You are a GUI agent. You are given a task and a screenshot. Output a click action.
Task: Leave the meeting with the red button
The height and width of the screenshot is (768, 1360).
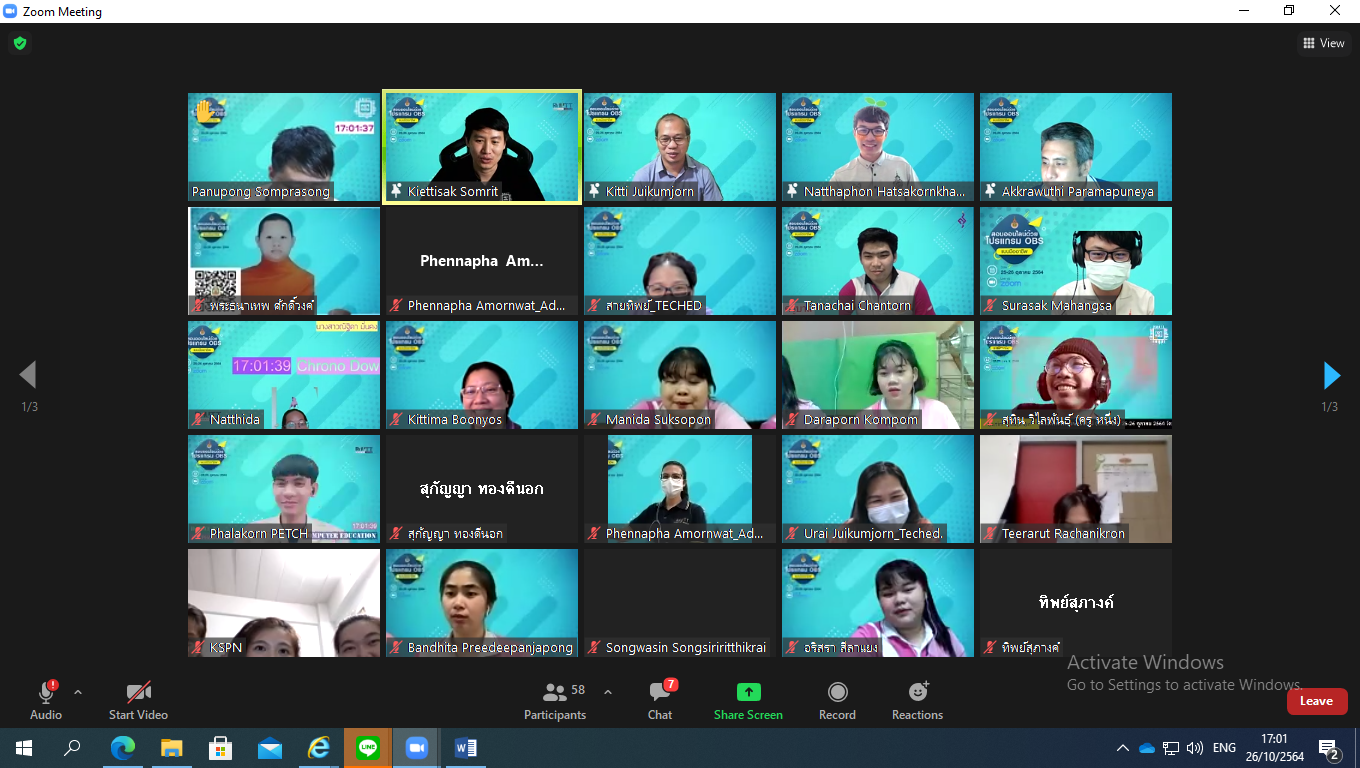pyautogui.click(x=1317, y=701)
